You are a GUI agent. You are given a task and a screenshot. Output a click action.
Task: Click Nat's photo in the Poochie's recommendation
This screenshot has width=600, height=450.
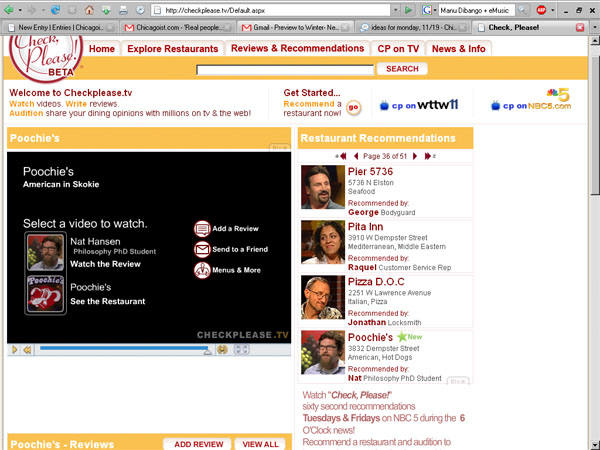[323, 352]
